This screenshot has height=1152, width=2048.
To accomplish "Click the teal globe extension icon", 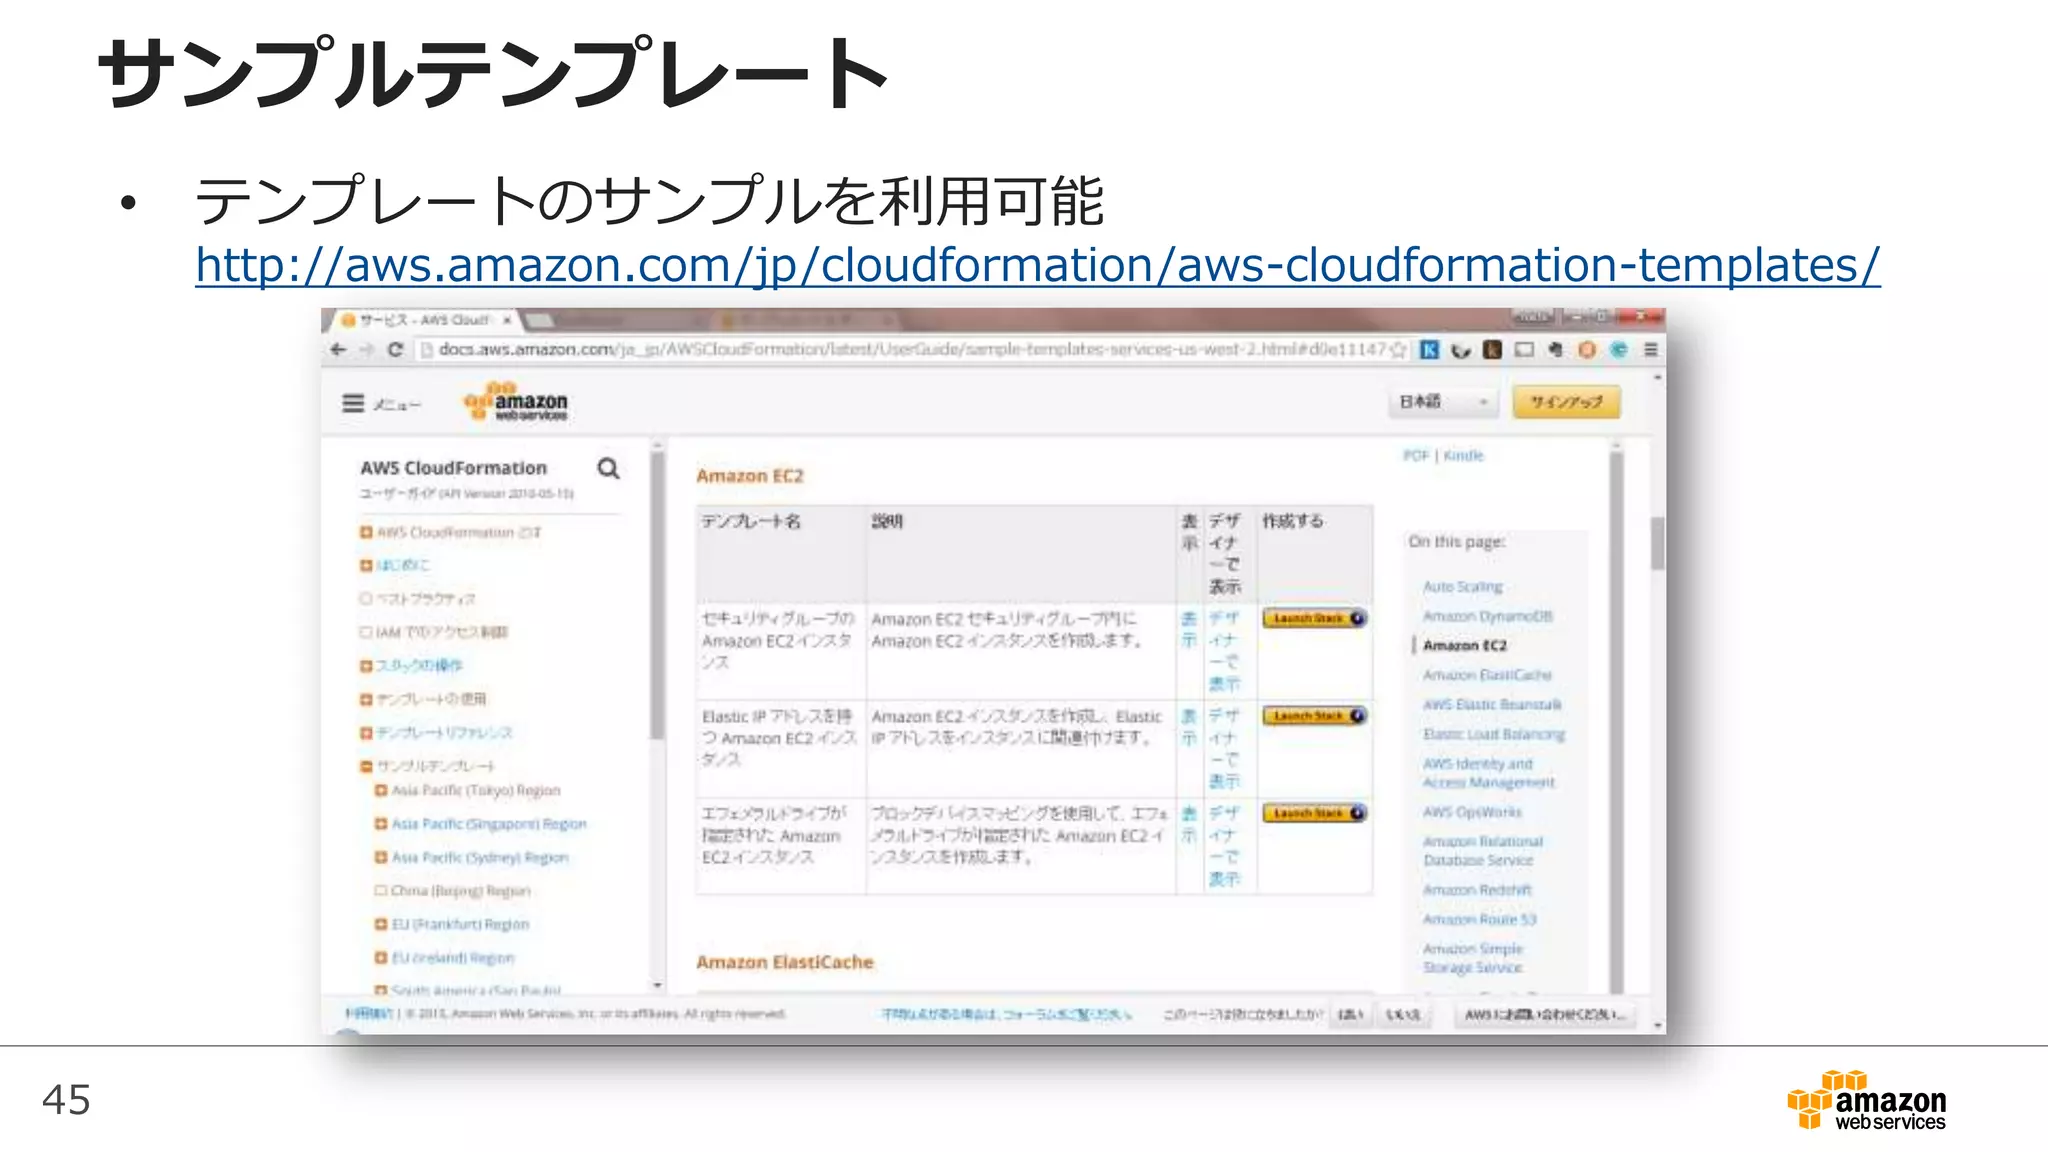I will point(1619,349).
